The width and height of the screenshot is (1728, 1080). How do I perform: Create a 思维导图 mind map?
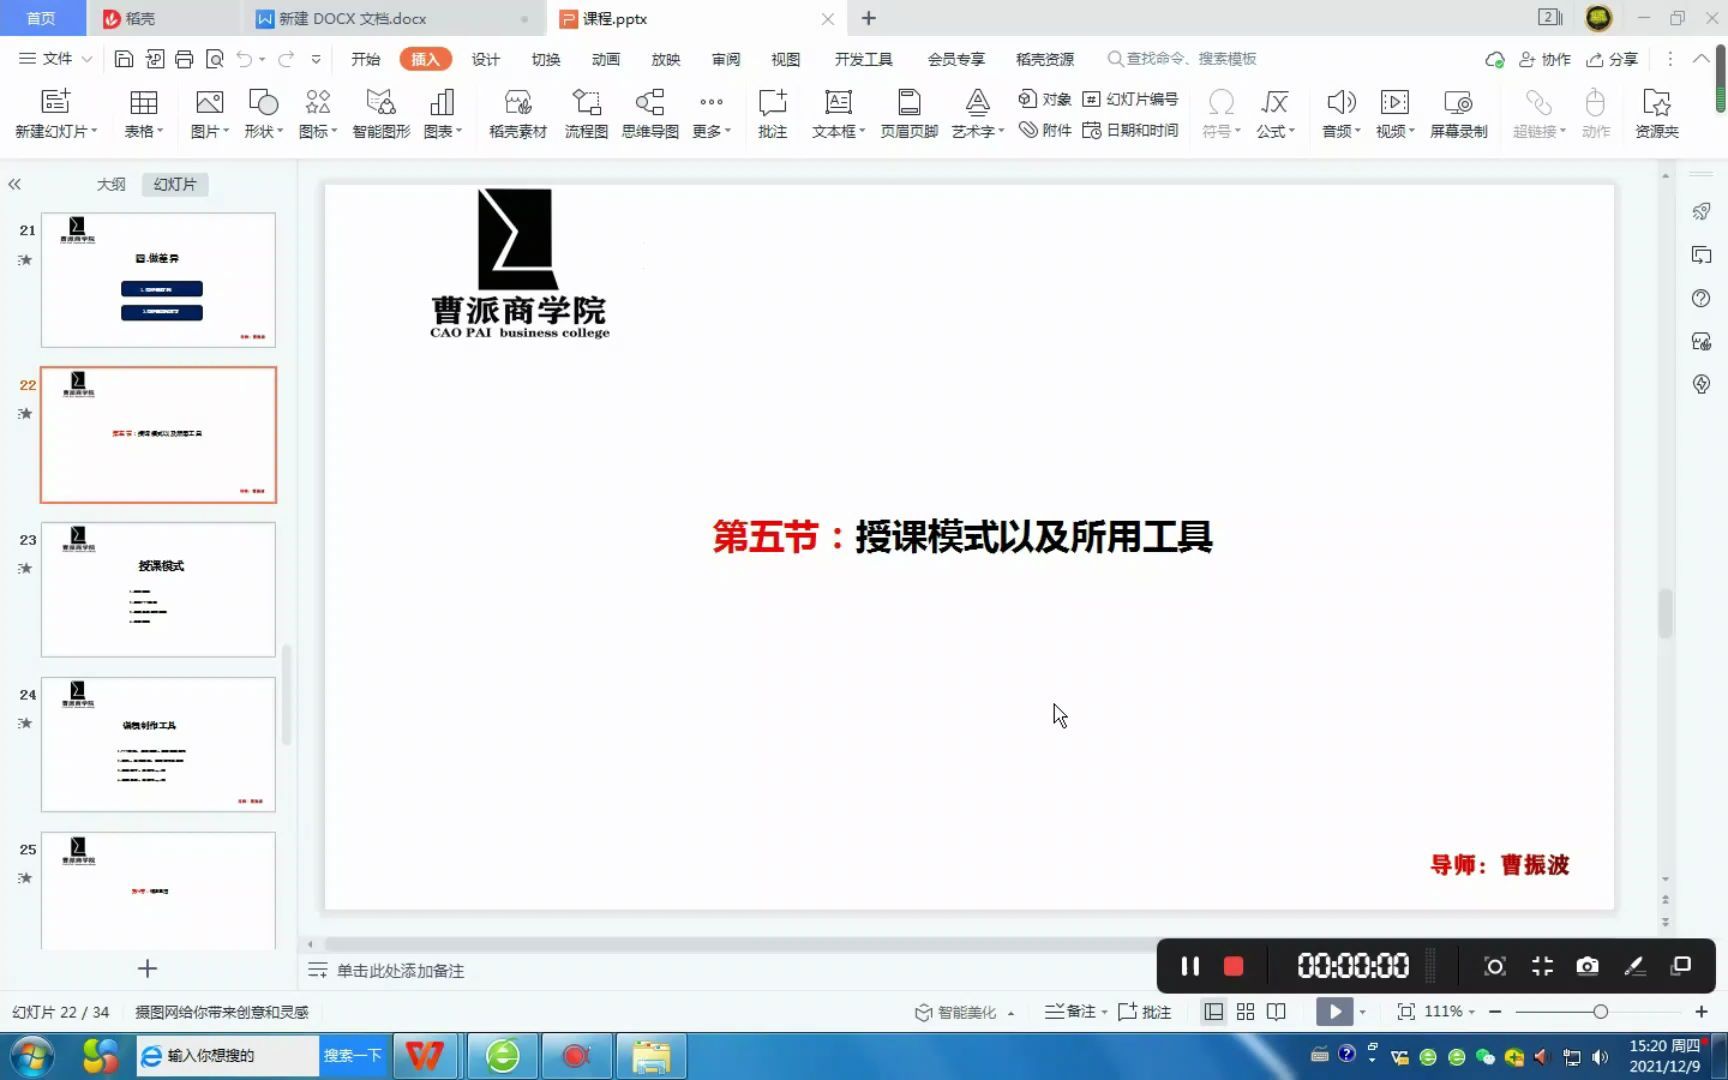pyautogui.click(x=650, y=112)
